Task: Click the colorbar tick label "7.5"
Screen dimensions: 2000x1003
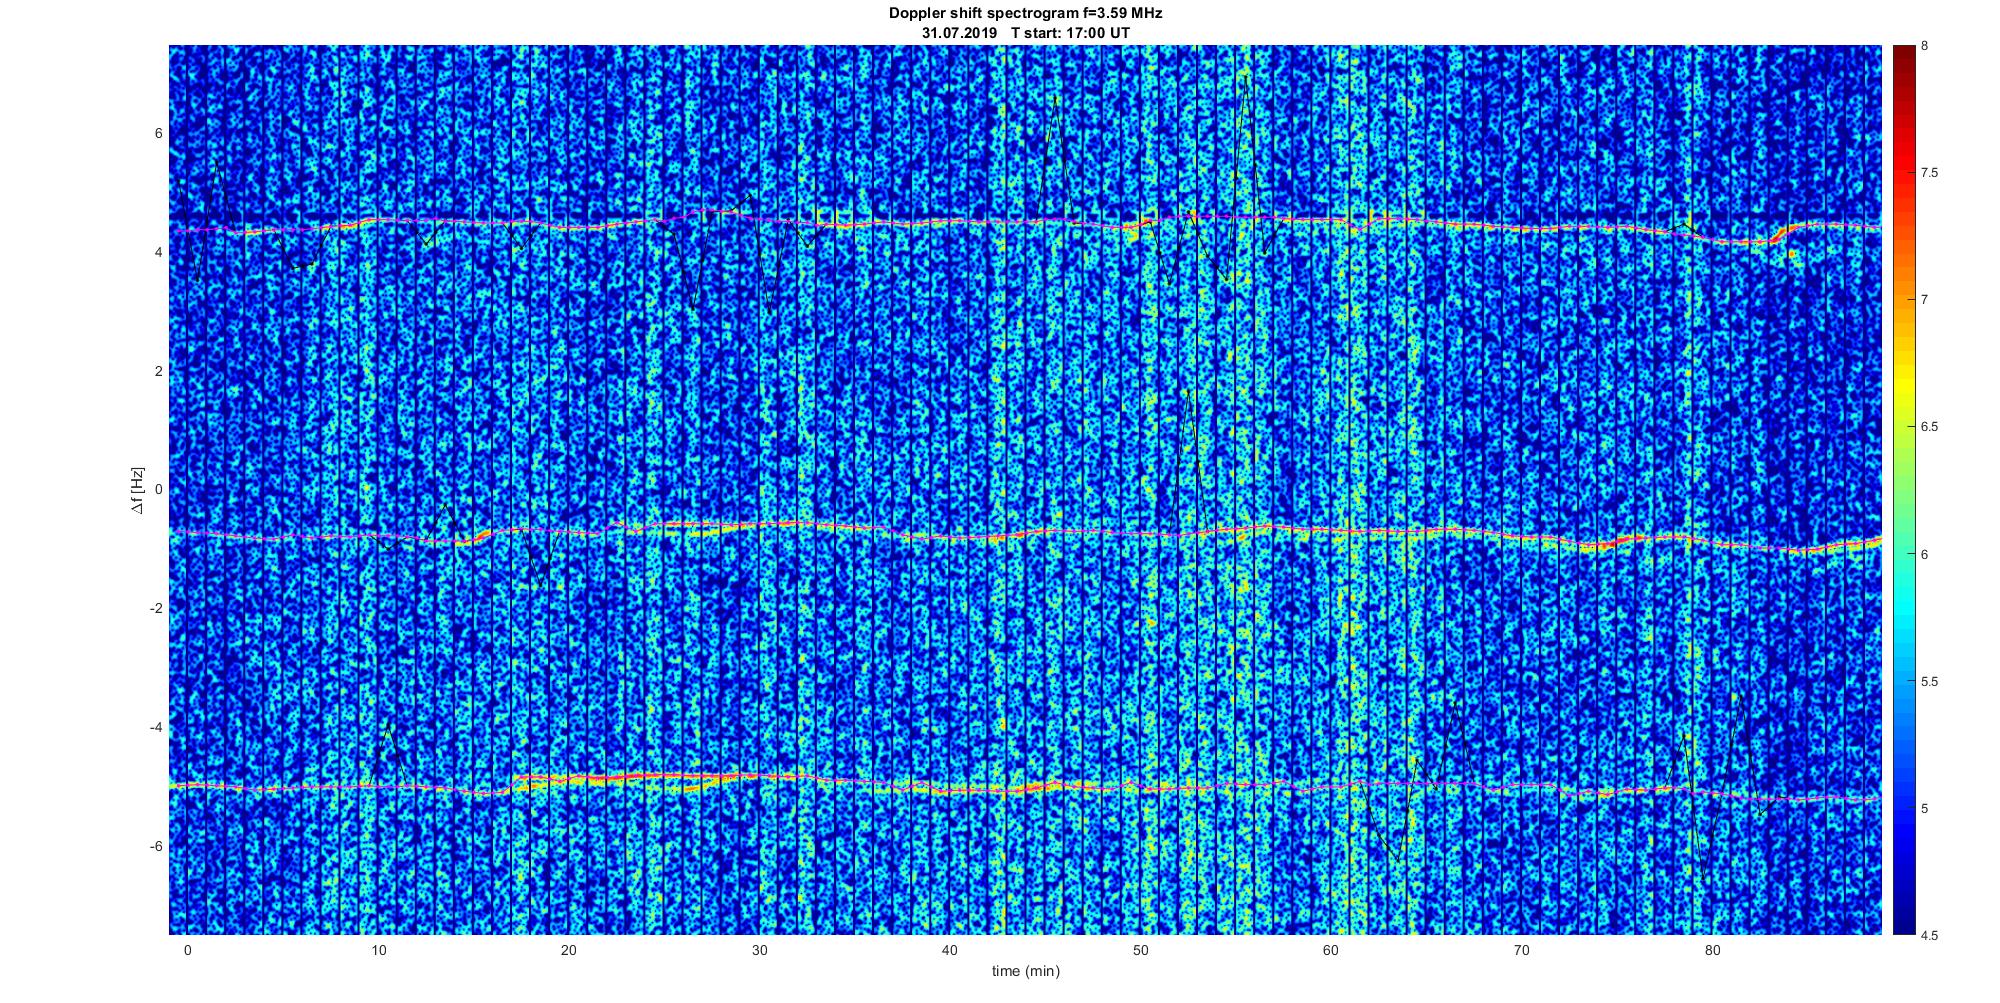Action: 1930,173
